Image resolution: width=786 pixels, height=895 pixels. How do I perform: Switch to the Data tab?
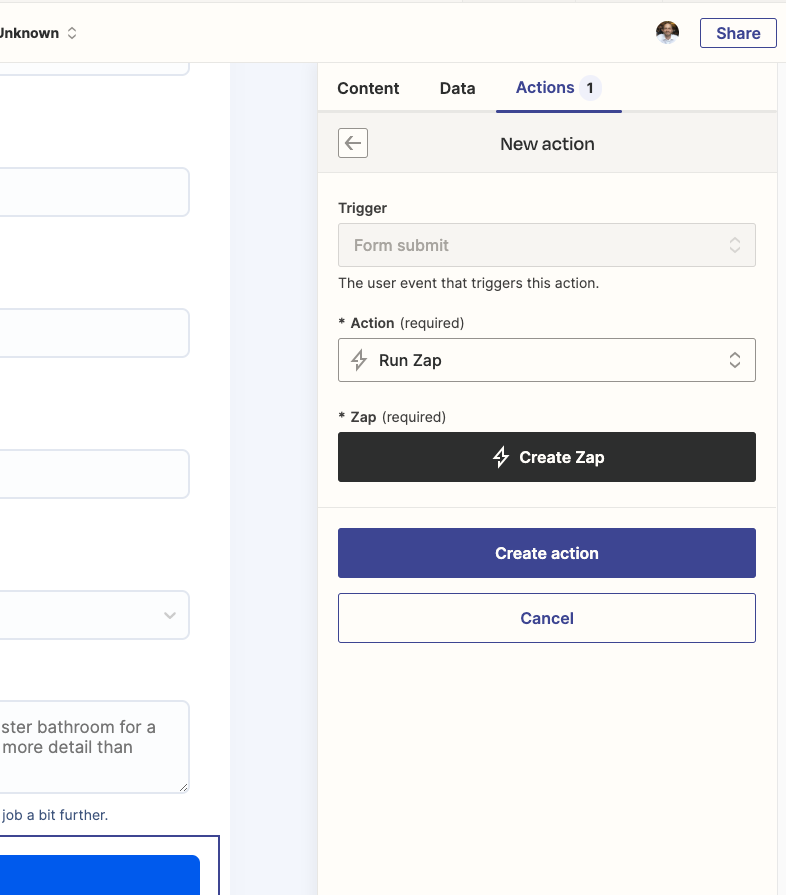(457, 88)
